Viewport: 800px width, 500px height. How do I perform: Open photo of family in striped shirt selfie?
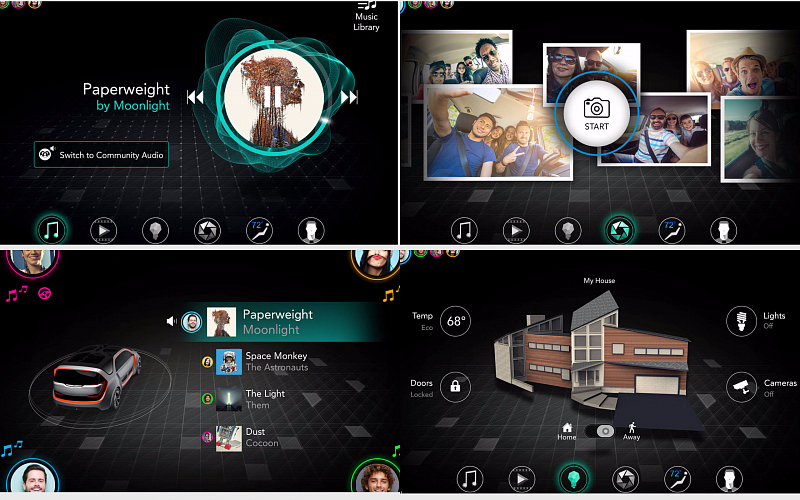click(x=668, y=132)
